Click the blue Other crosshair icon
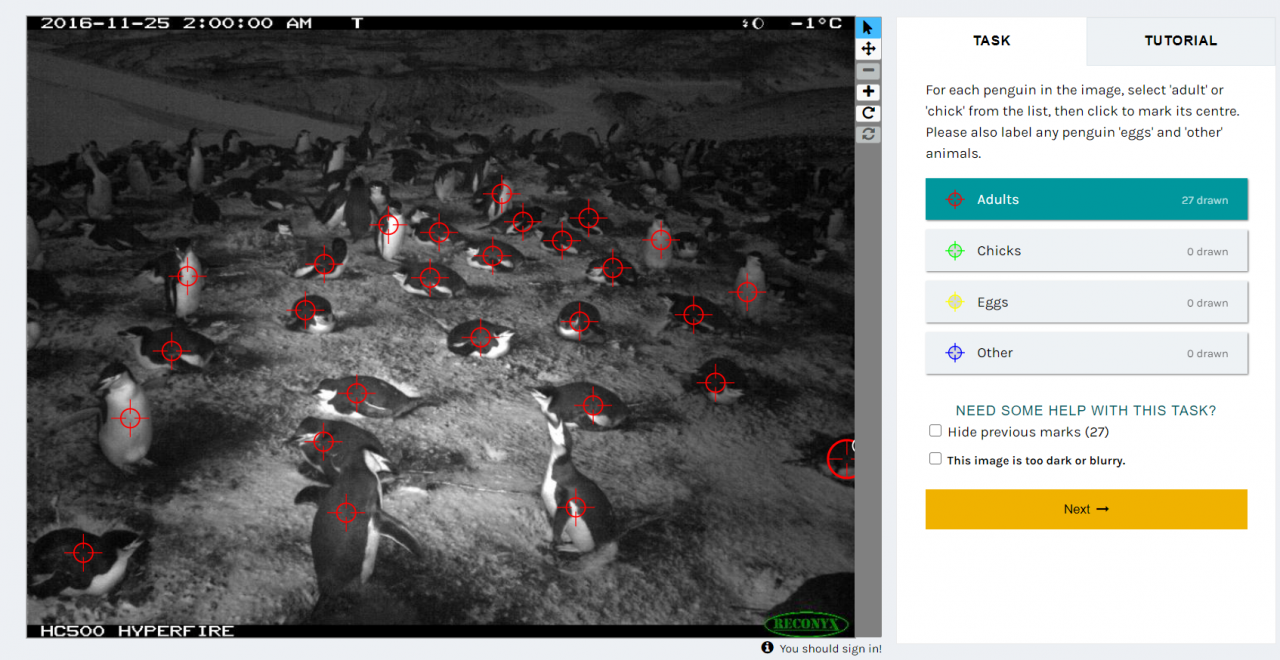The width and height of the screenshot is (1280, 660). [955, 353]
